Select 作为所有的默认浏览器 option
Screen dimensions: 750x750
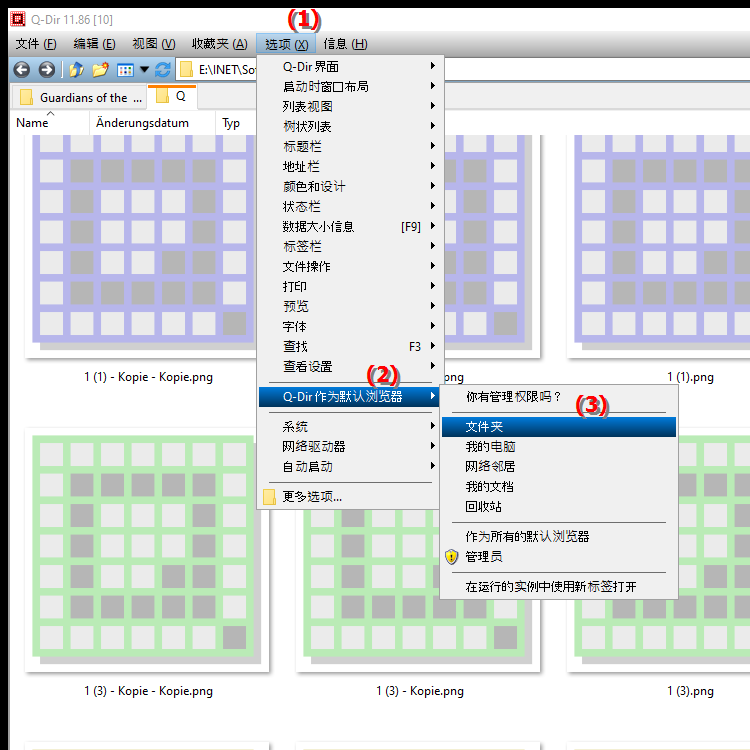(559, 537)
